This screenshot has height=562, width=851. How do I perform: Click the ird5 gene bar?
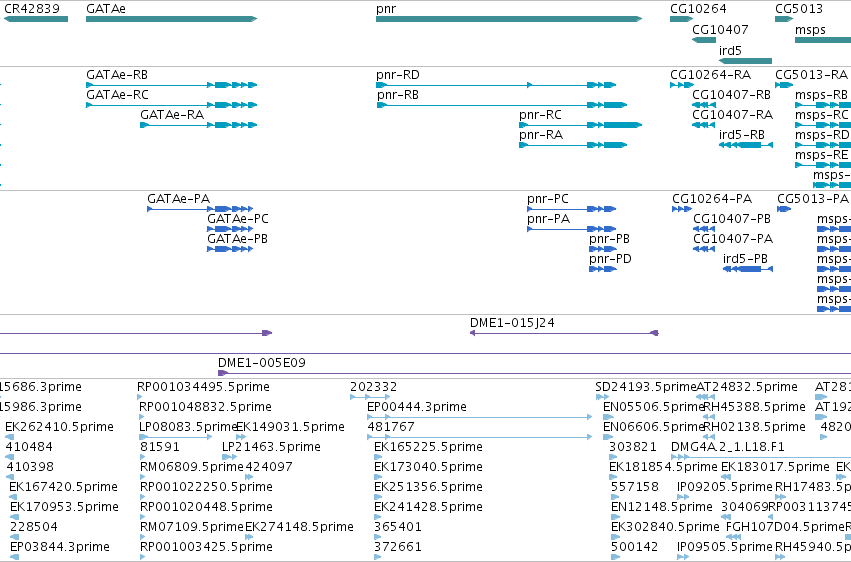(745, 61)
